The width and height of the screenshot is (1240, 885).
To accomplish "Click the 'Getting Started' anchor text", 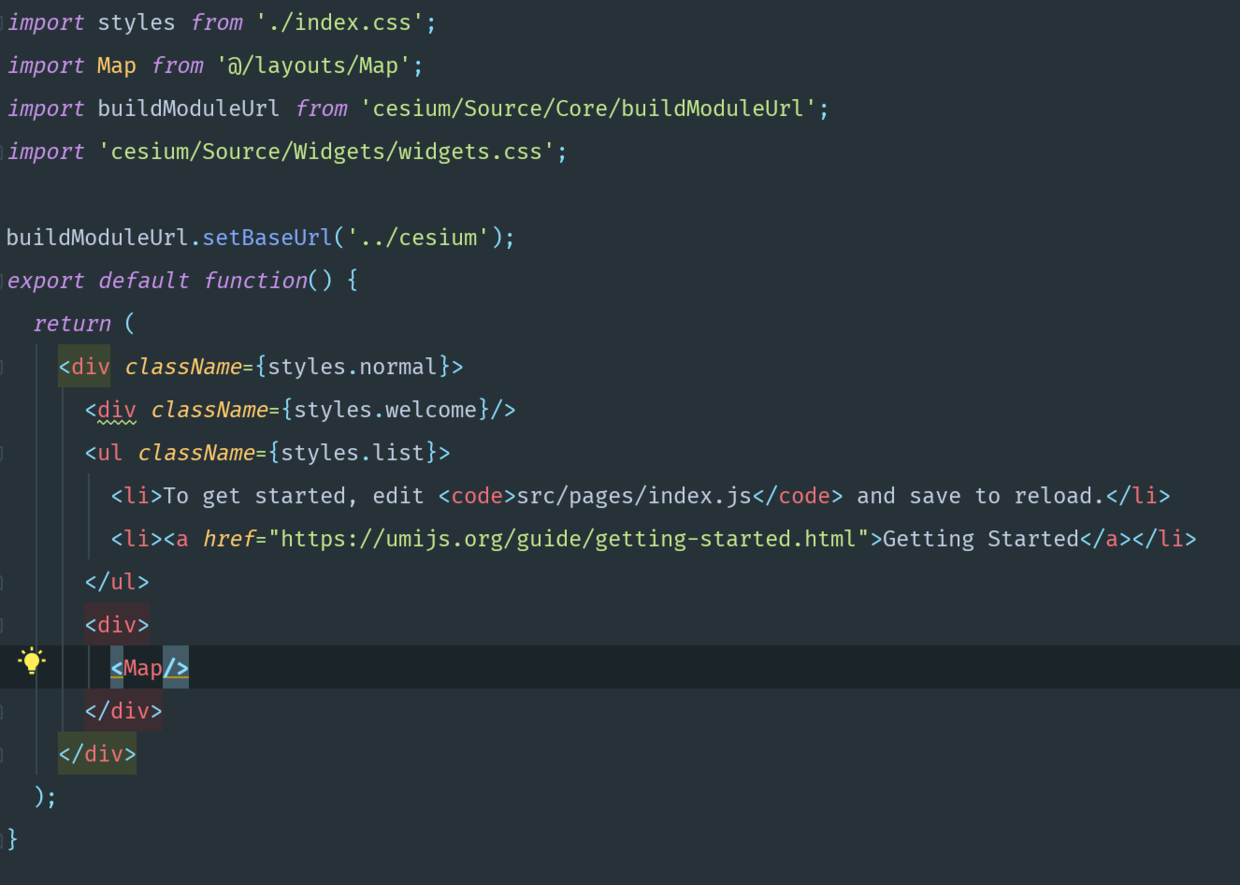I will [980, 539].
